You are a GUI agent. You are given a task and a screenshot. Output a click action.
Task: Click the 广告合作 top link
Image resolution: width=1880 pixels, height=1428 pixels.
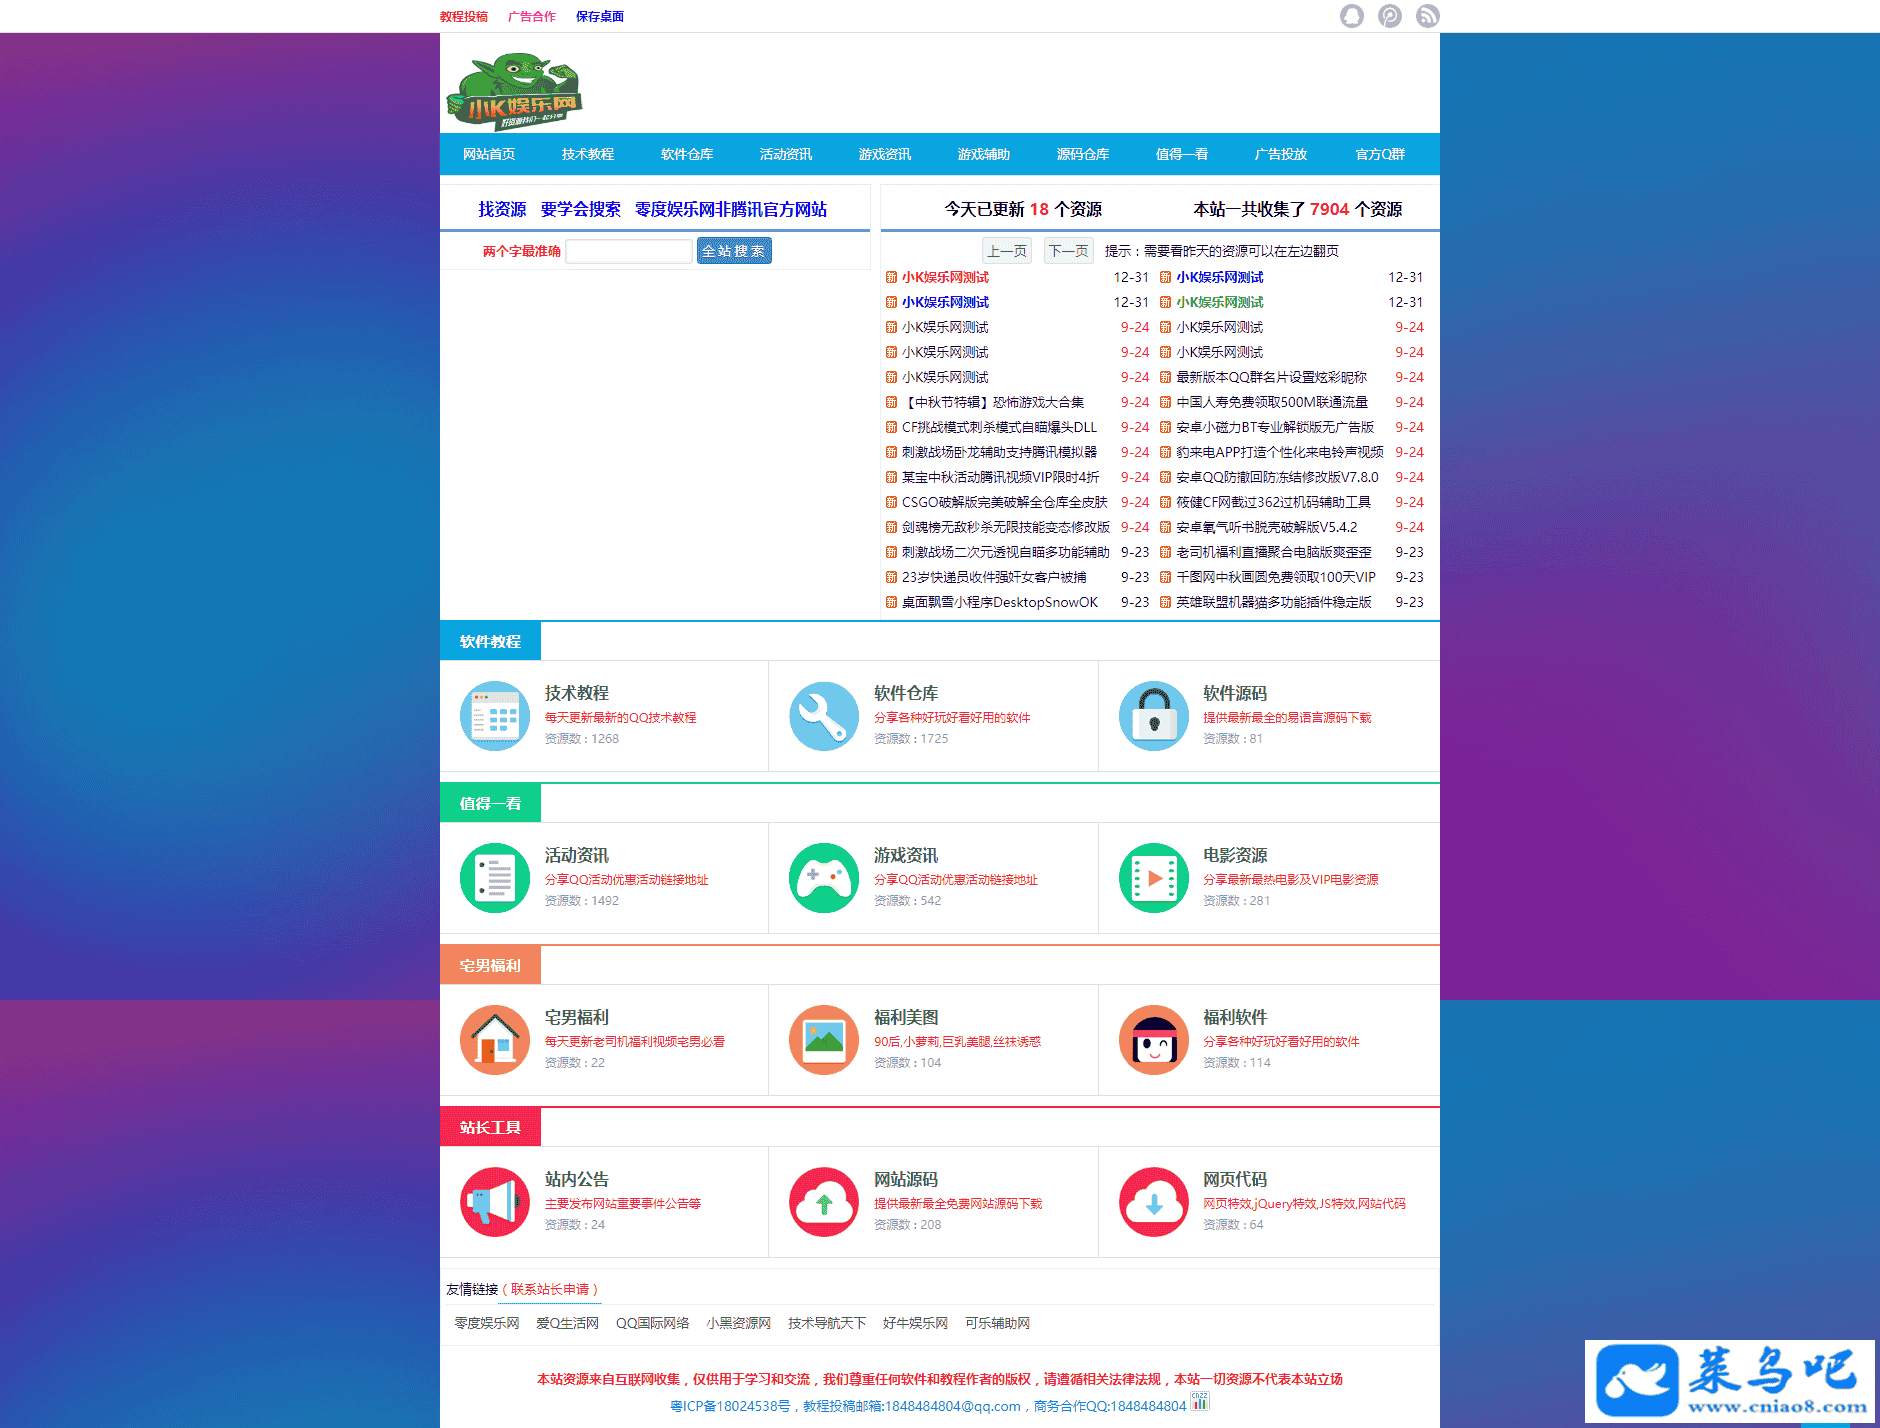[532, 16]
